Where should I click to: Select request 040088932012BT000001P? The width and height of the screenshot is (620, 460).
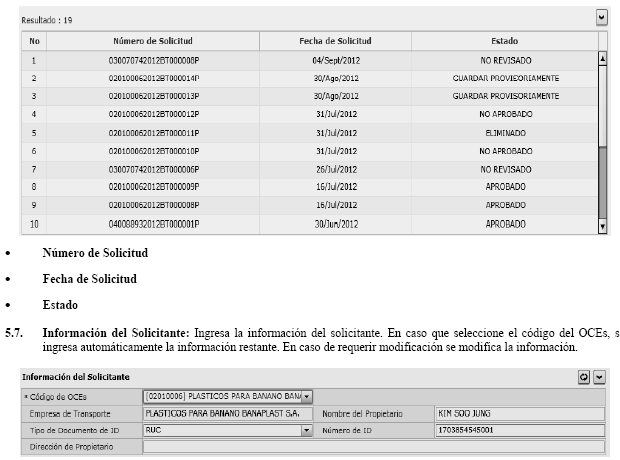[154, 224]
